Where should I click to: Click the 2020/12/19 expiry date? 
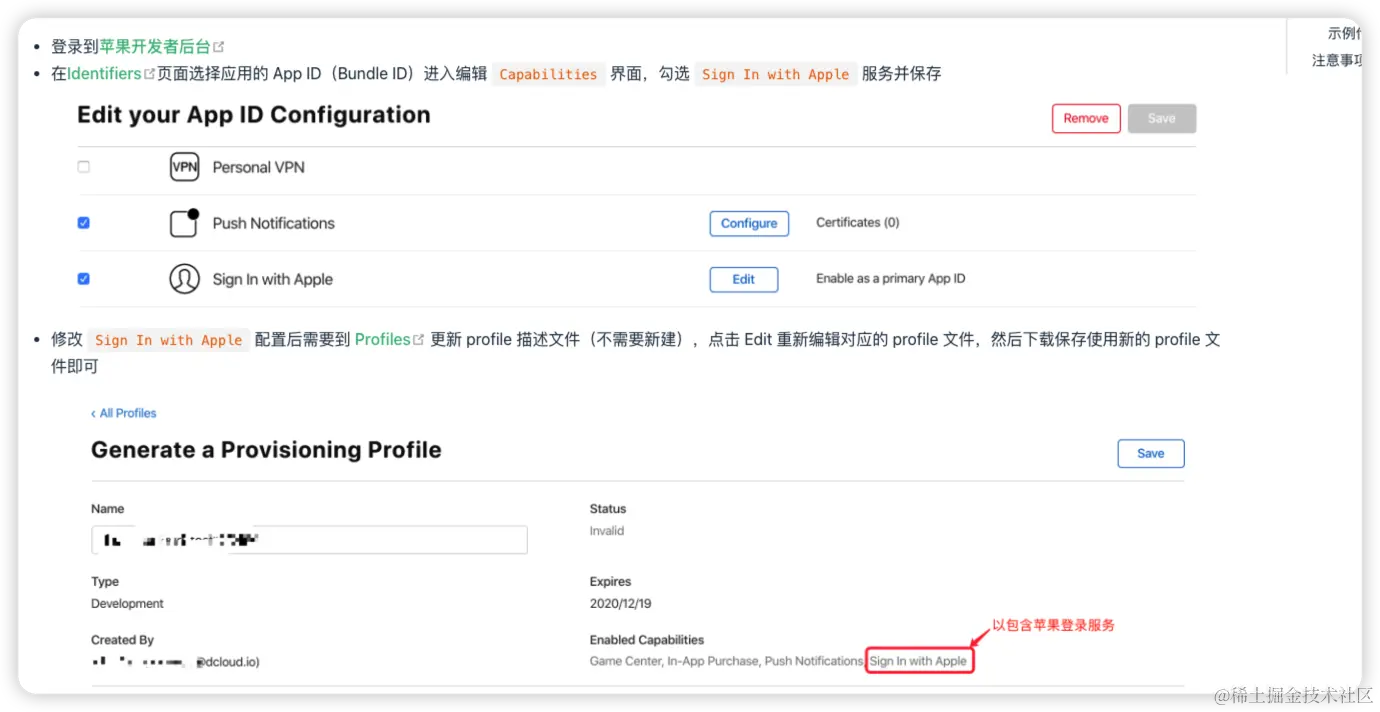pos(620,603)
